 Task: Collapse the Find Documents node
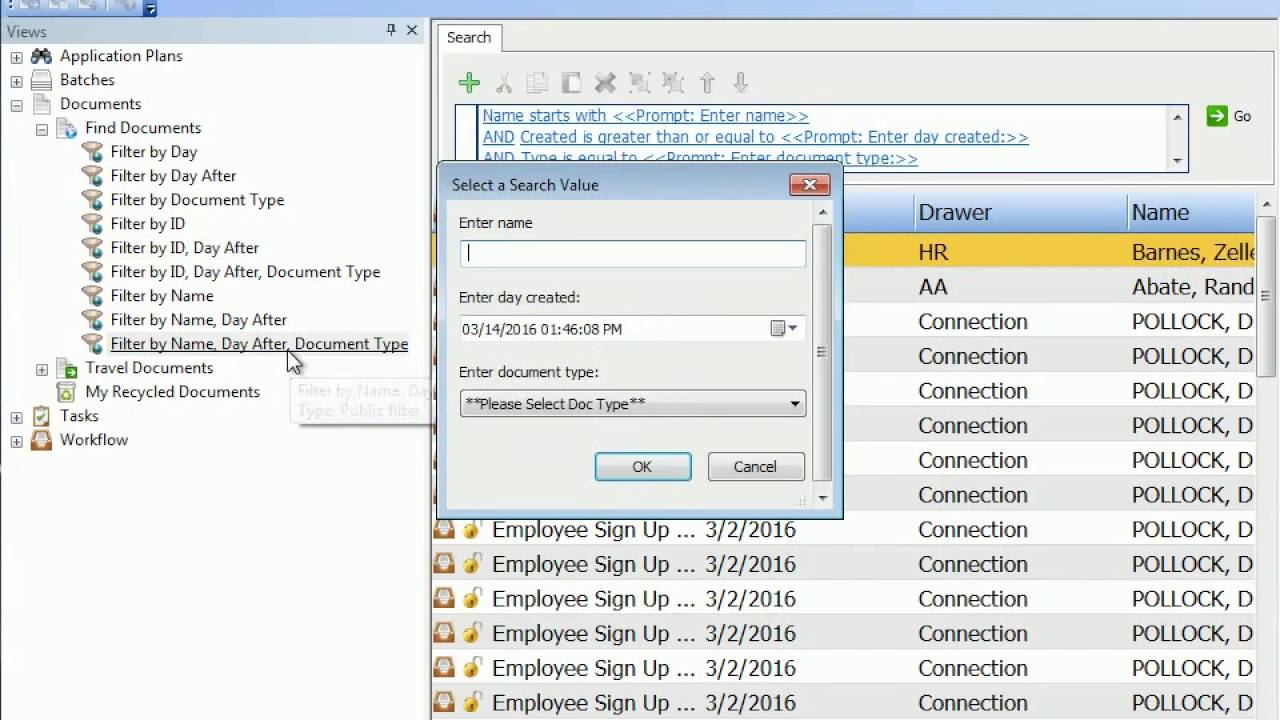42,129
